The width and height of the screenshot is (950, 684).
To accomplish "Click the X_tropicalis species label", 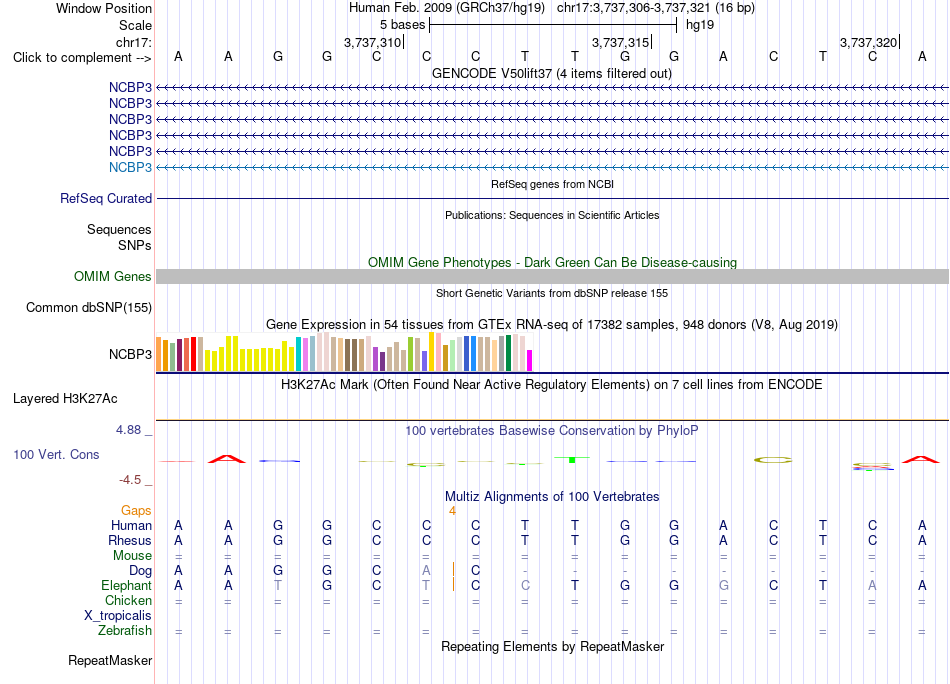I will click(x=118, y=616).
